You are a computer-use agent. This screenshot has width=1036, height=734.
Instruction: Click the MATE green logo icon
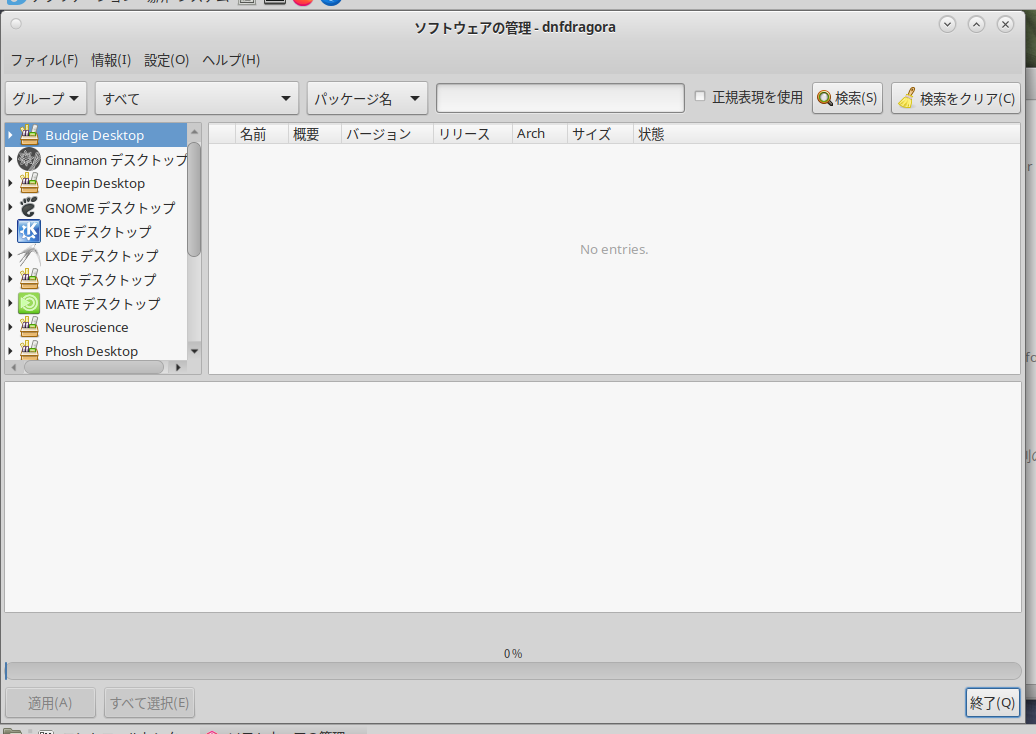pyautogui.click(x=29, y=303)
